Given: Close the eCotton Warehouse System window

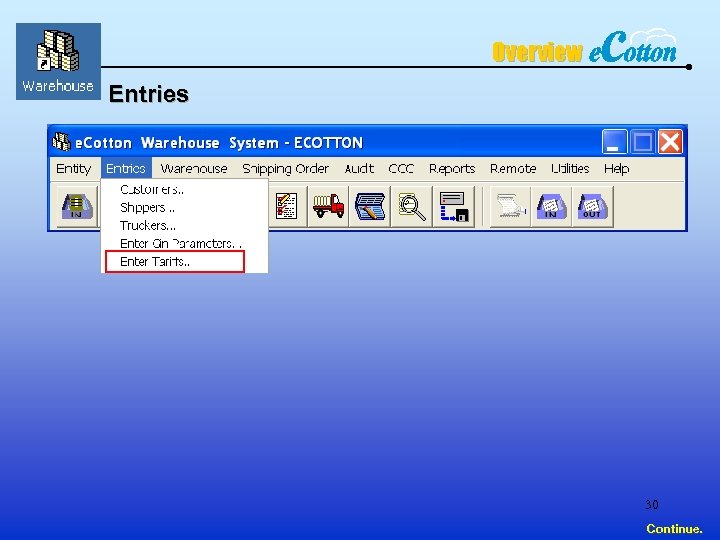Looking at the screenshot, I should 670,142.
